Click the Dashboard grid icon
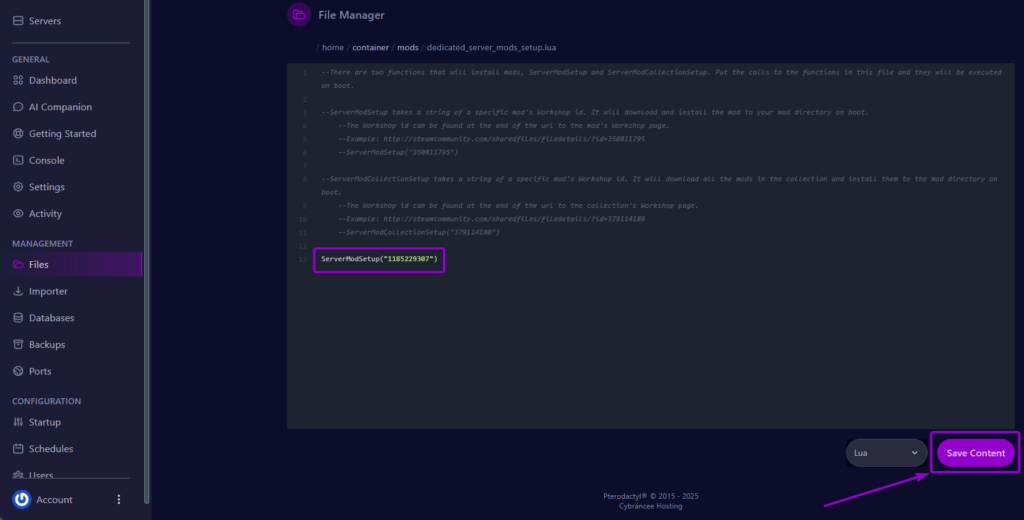1024x520 pixels. tap(18, 80)
